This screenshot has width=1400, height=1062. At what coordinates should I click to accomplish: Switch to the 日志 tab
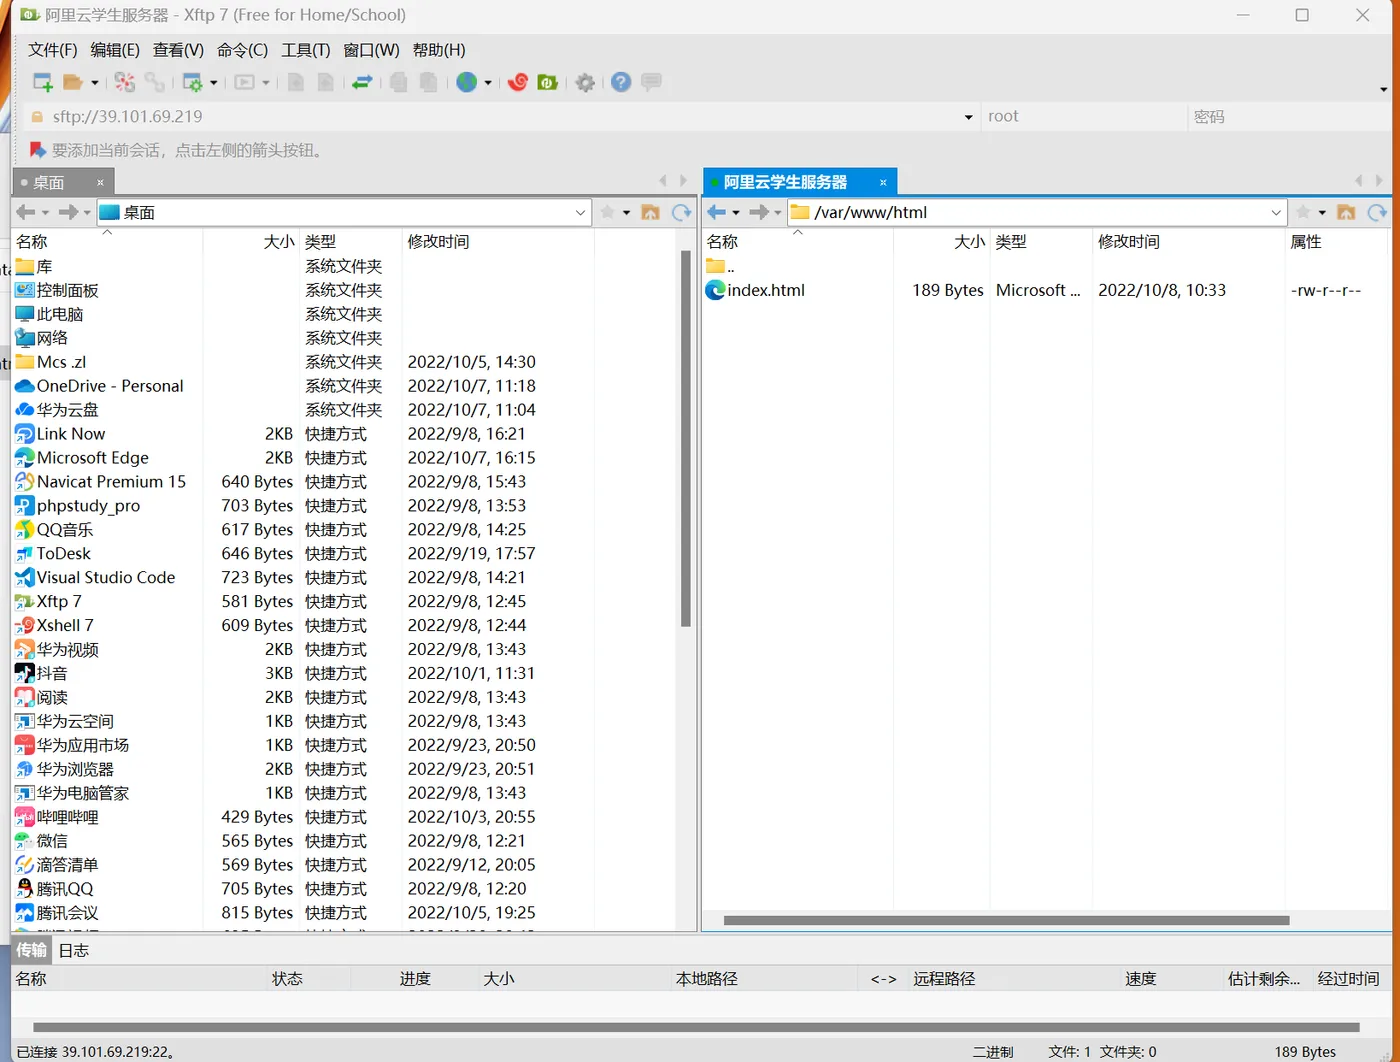(x=74, y=950)
